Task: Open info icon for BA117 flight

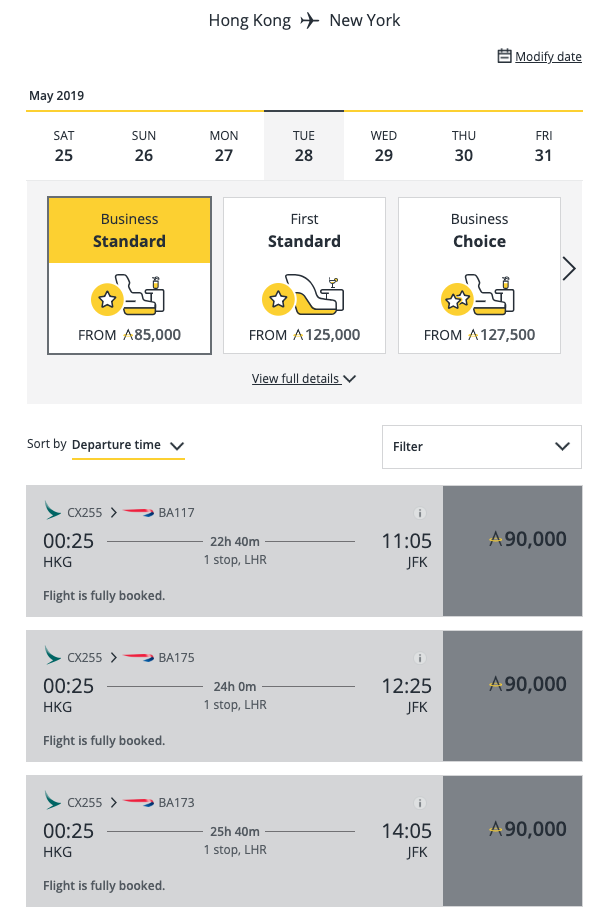Action: pyautogui.click(x=419, y=513)
